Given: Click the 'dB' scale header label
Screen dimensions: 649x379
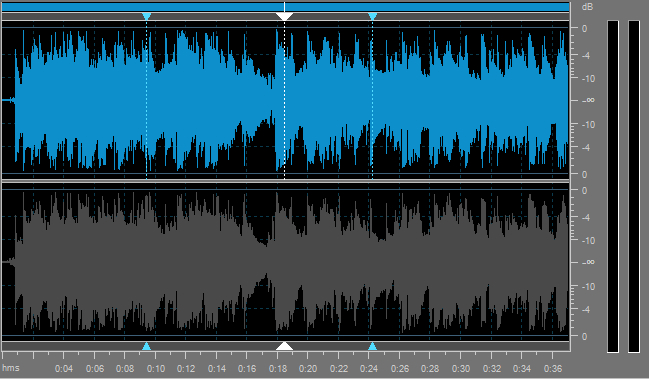Looking at the screenshot, I should pyautogui.click(x=587, y=7).
